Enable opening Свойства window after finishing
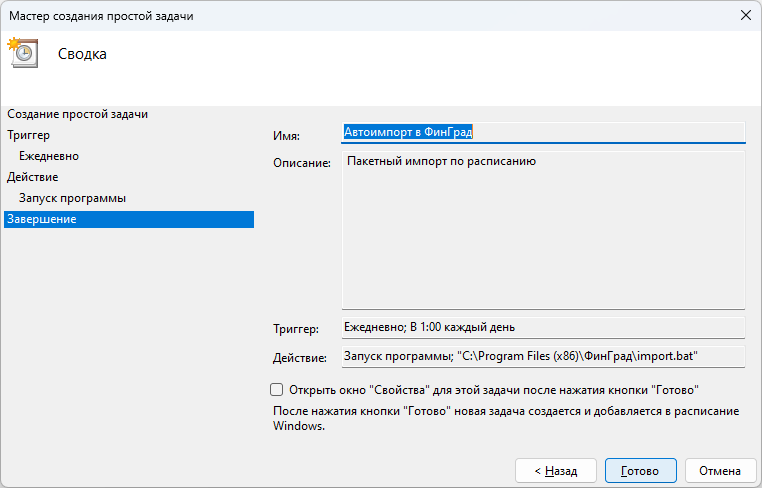 pos(277,389)
